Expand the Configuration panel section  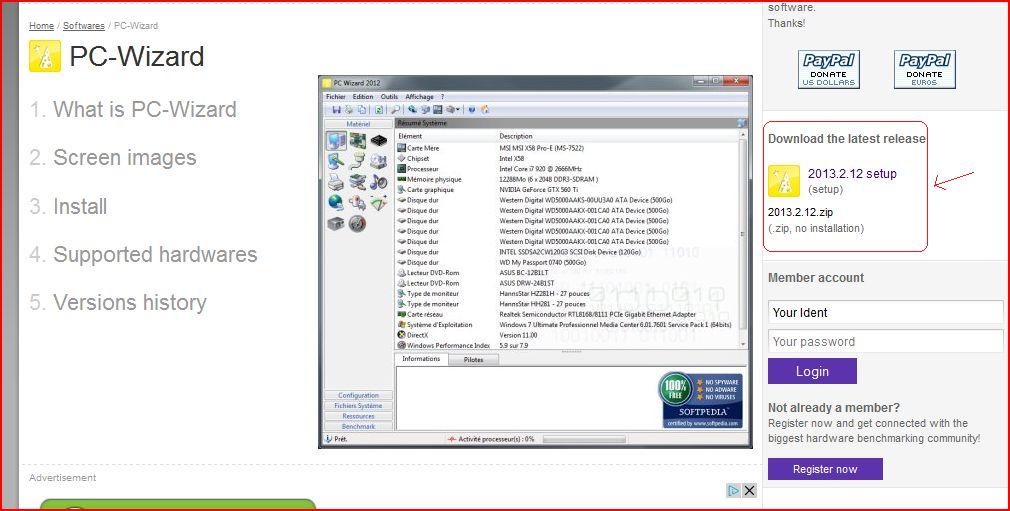358,395
